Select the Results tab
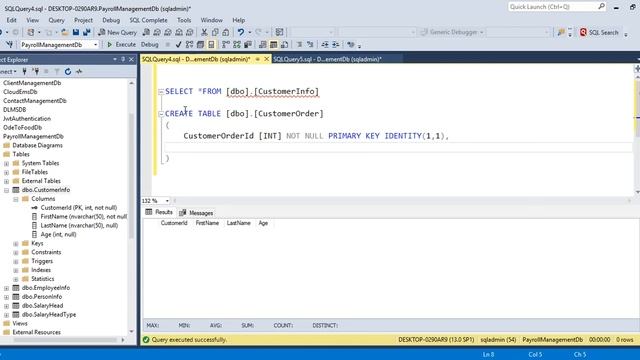Viewport: 640px width, 360px height. point(160,212)
